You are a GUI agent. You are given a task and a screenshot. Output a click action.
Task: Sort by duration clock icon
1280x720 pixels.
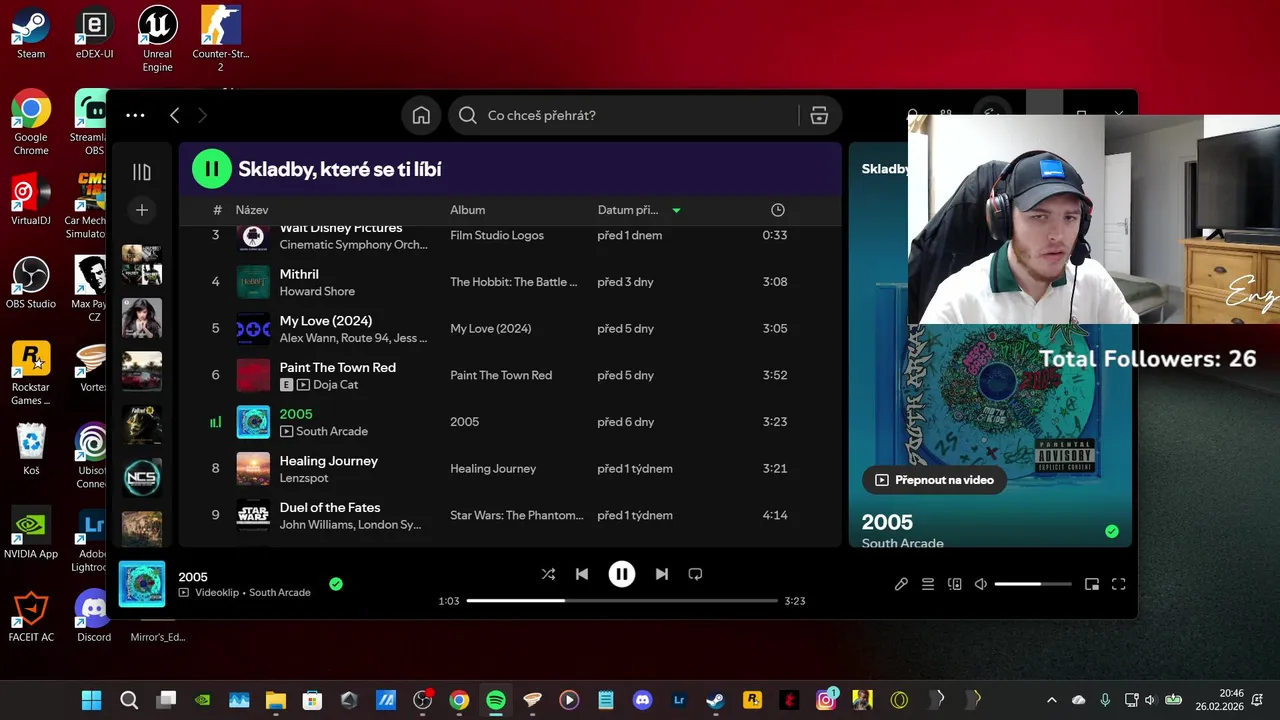778,210
